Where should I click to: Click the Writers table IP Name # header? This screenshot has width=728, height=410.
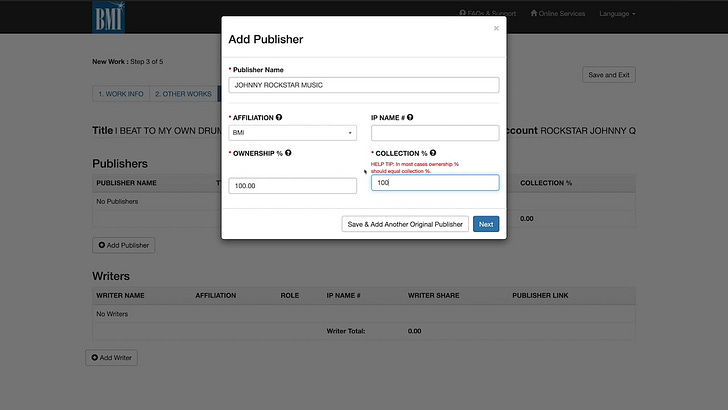pos(344,295)
